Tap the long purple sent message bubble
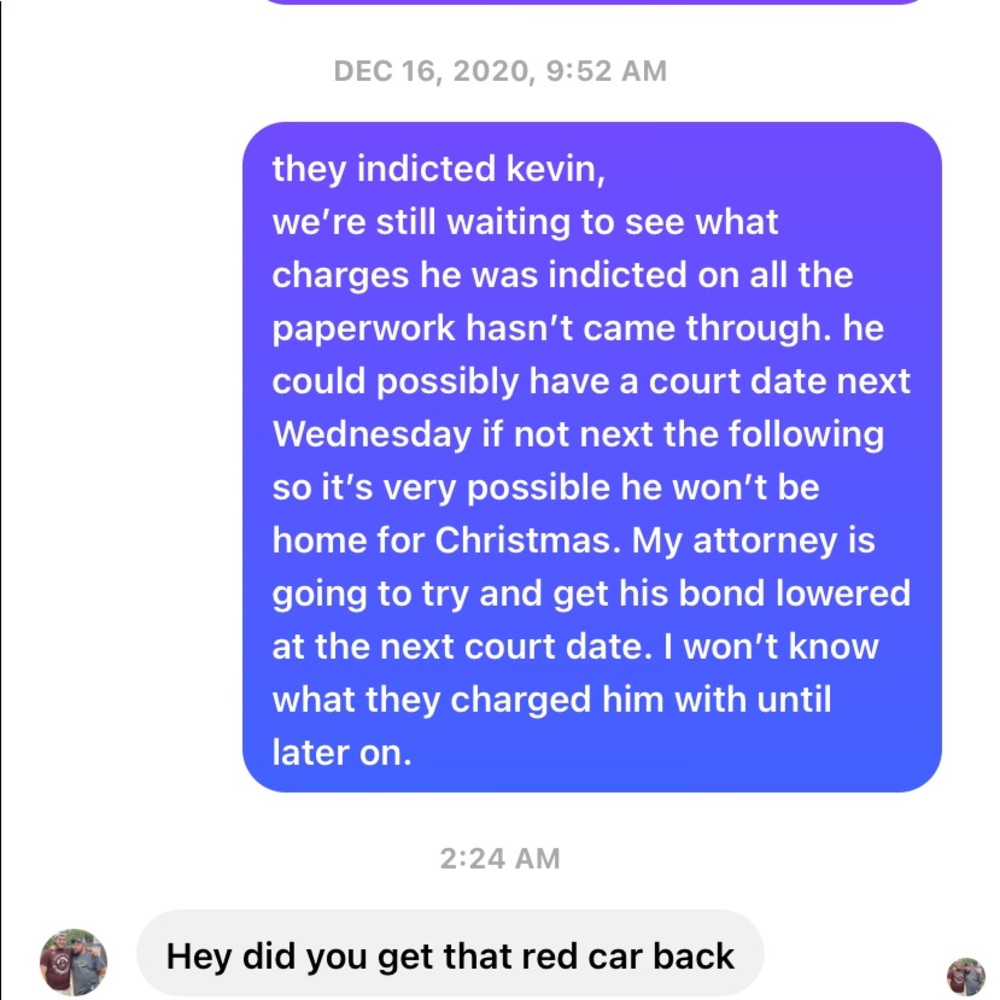Screen dimensions: 1000x1000 (592, 457)
